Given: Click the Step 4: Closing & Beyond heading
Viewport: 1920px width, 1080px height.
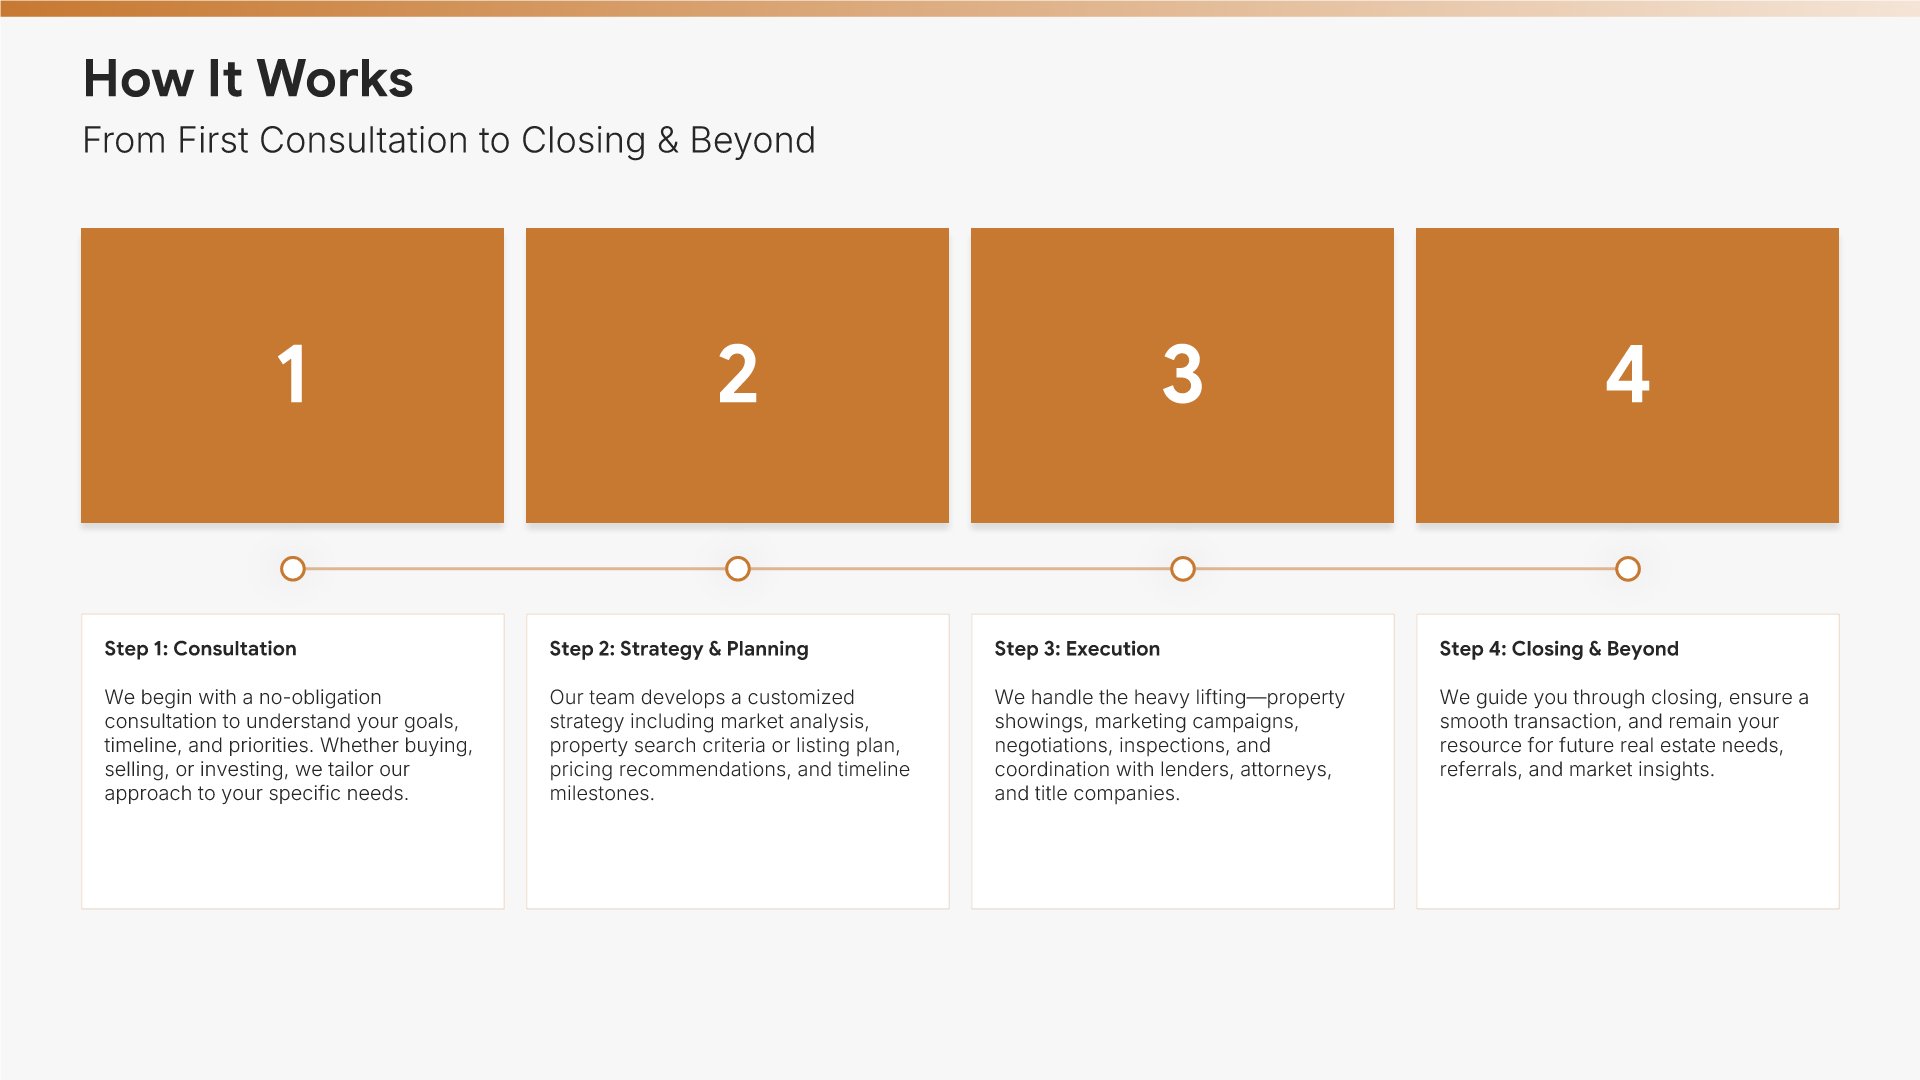Looking at the screenshot, I should click(x=1559, y=648).
